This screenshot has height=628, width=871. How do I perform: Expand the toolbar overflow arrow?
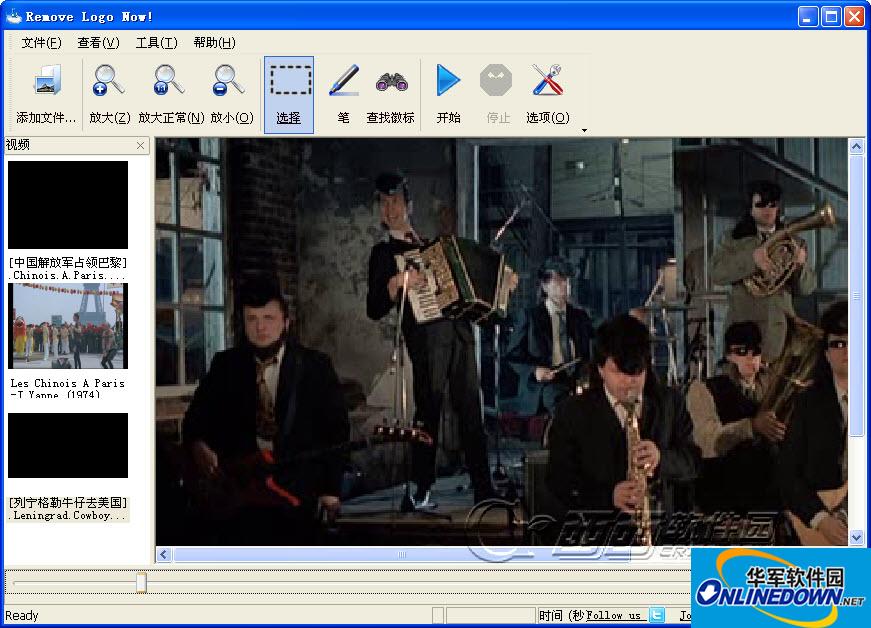click(584, 130)
